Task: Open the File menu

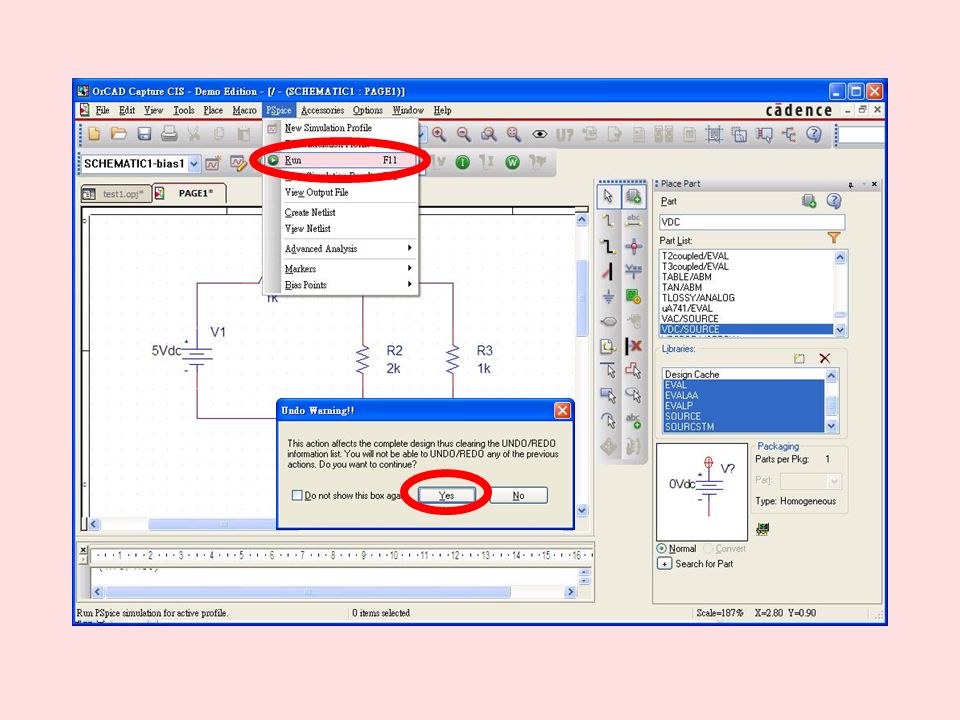Action: coord(102,110)
